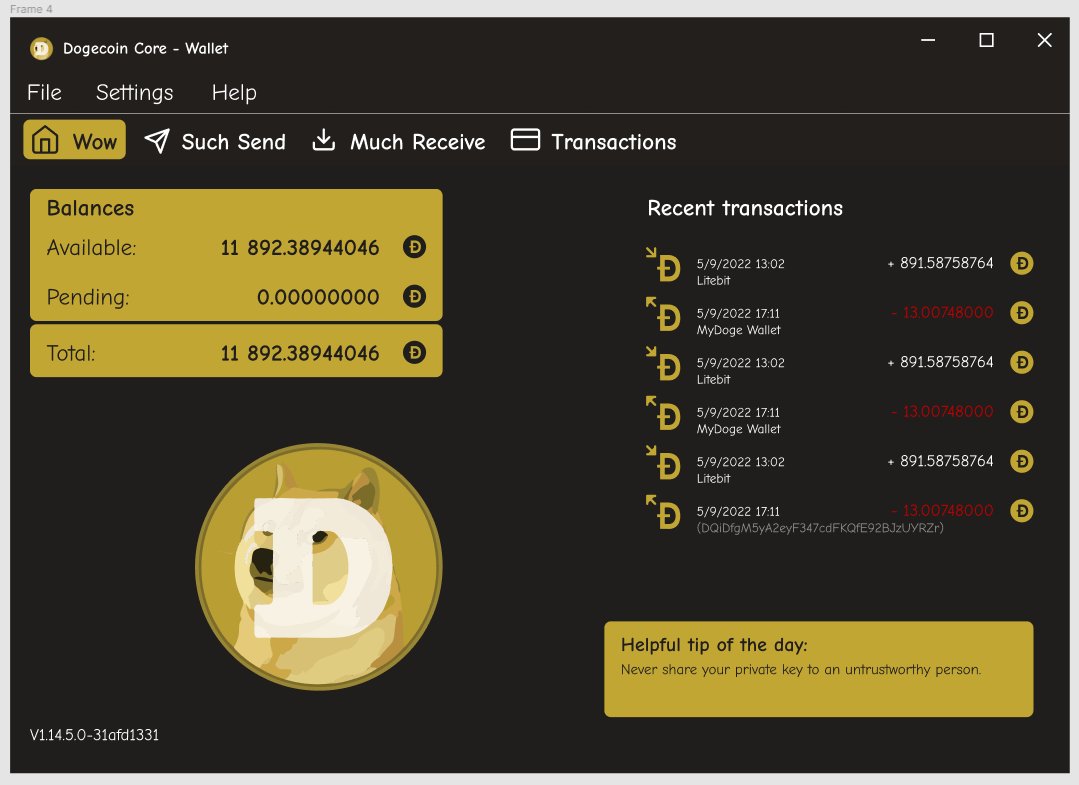Open the Help menu

coord(234,93)
